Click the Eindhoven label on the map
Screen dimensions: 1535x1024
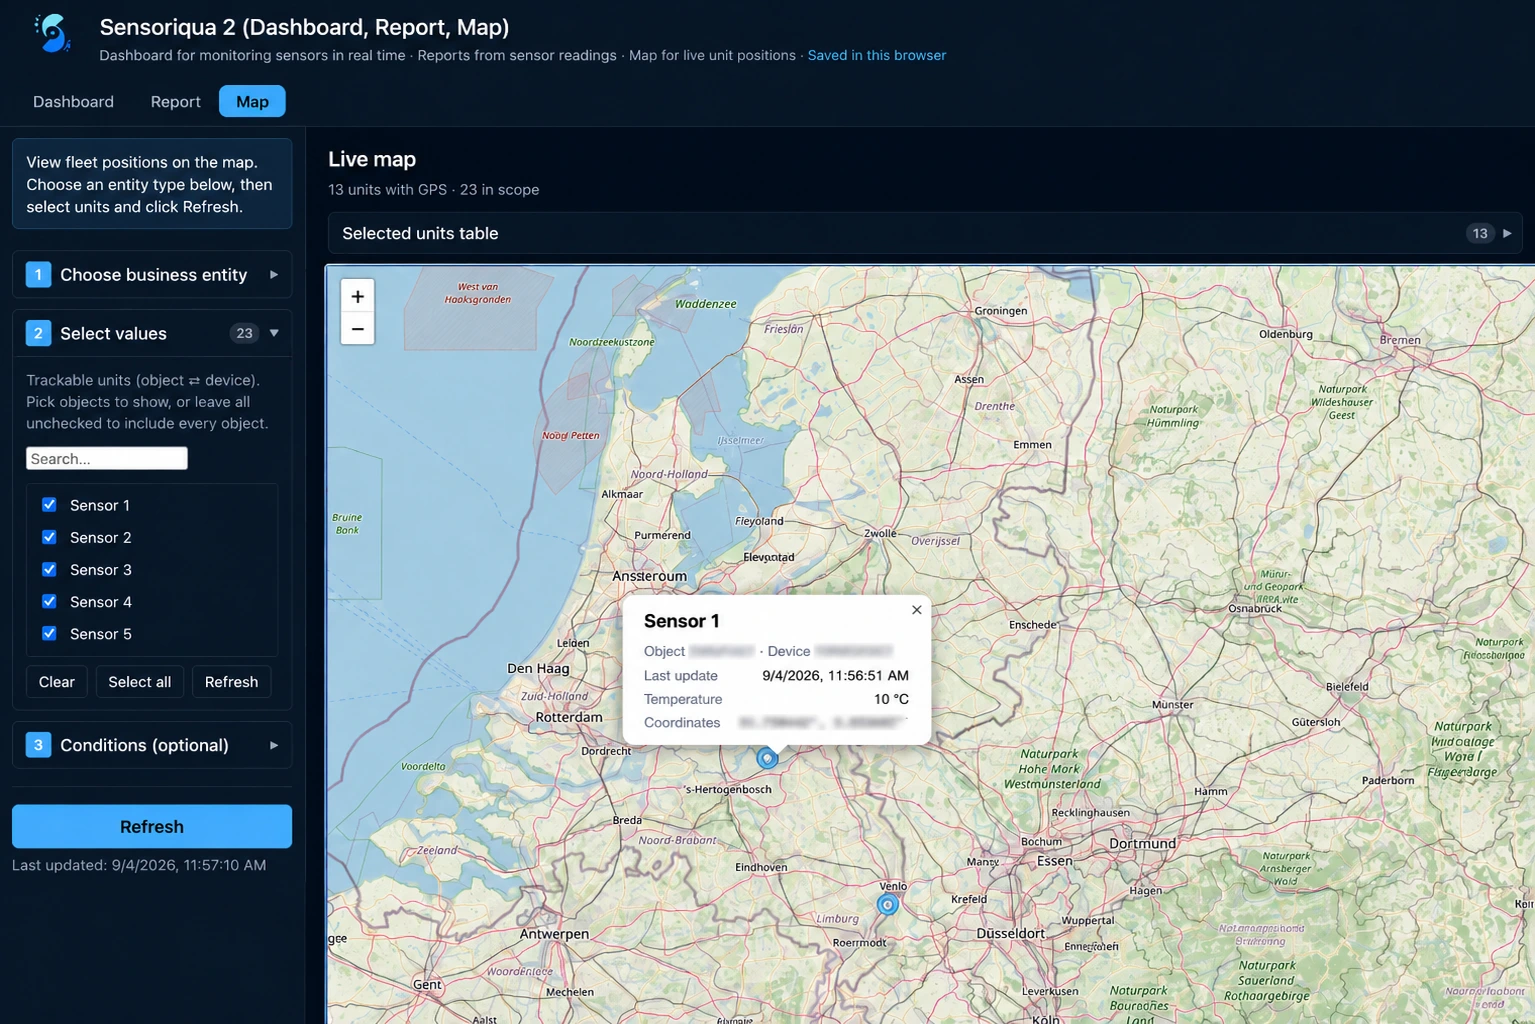(761, 867)
